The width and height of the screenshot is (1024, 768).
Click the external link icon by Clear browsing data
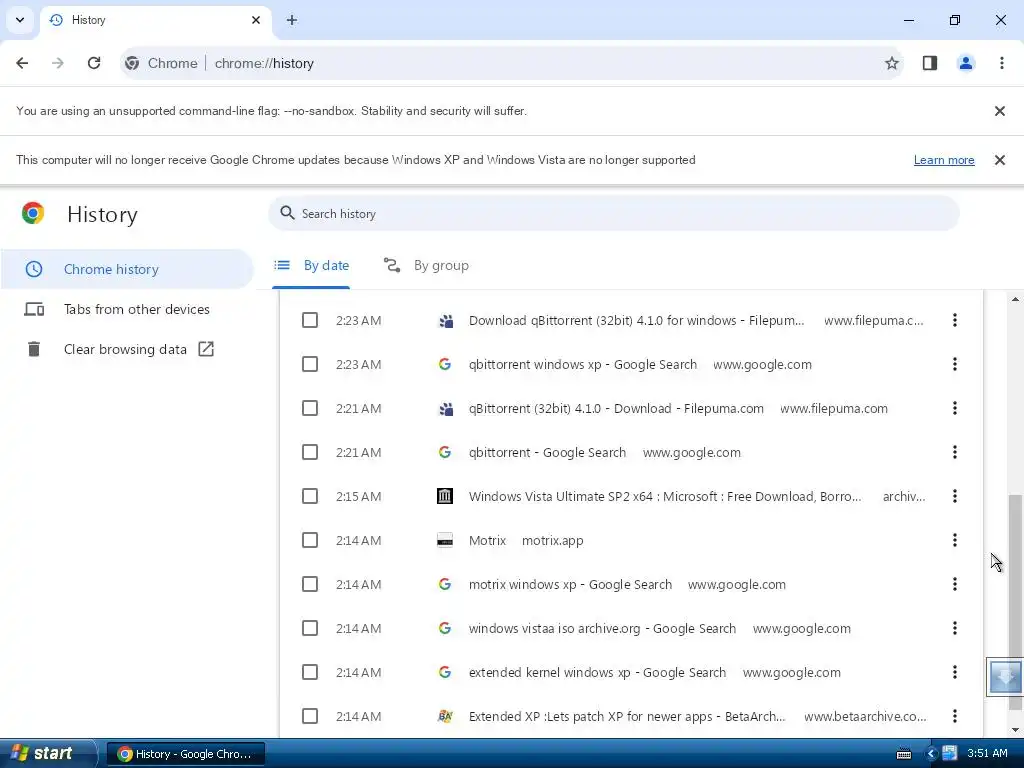point(206,349)
